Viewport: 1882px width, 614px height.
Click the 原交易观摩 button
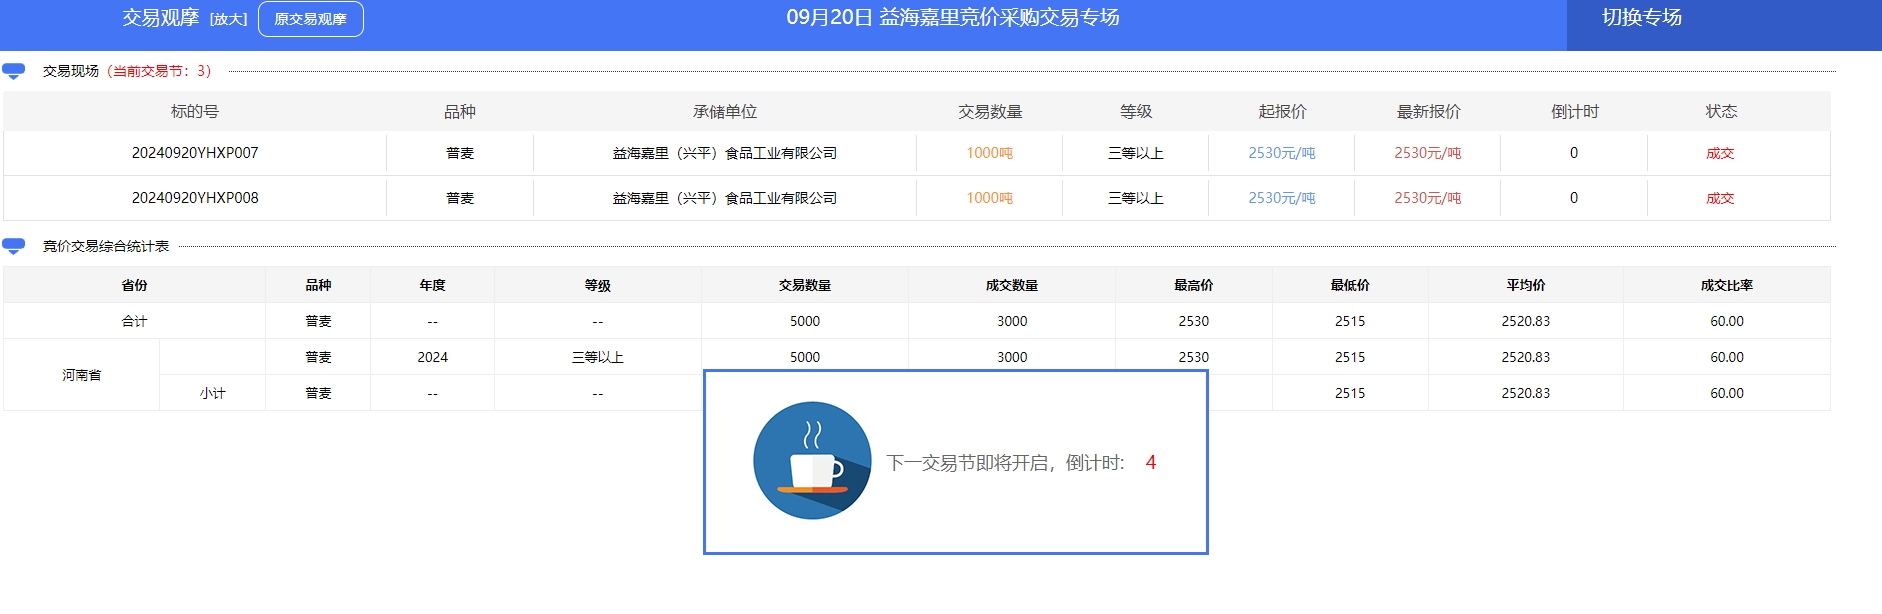point(310,19)
